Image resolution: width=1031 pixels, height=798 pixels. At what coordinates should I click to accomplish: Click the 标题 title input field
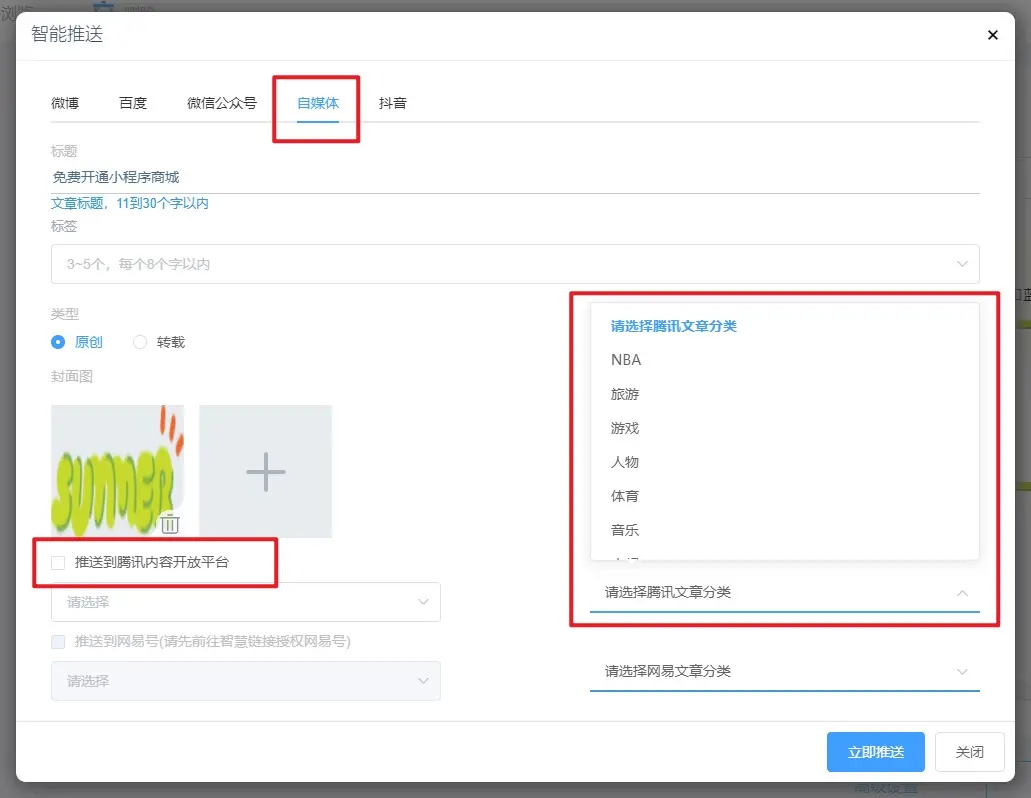point(515,177)
